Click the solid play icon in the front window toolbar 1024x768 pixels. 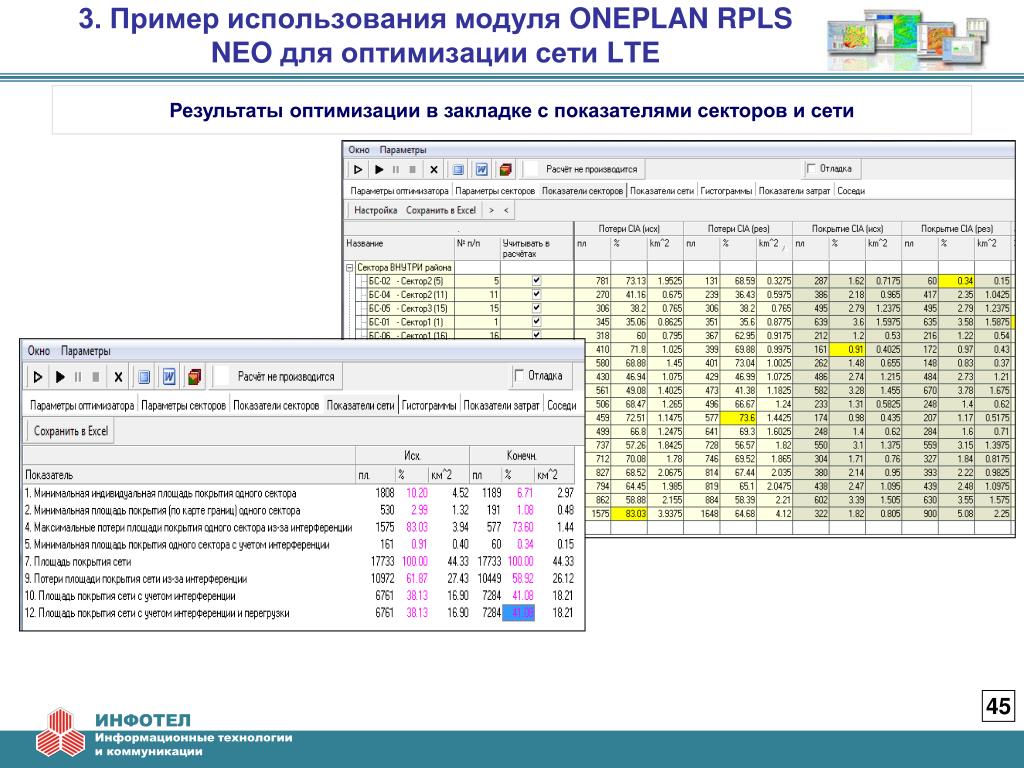pyautogui.click(x=60, y=377)
